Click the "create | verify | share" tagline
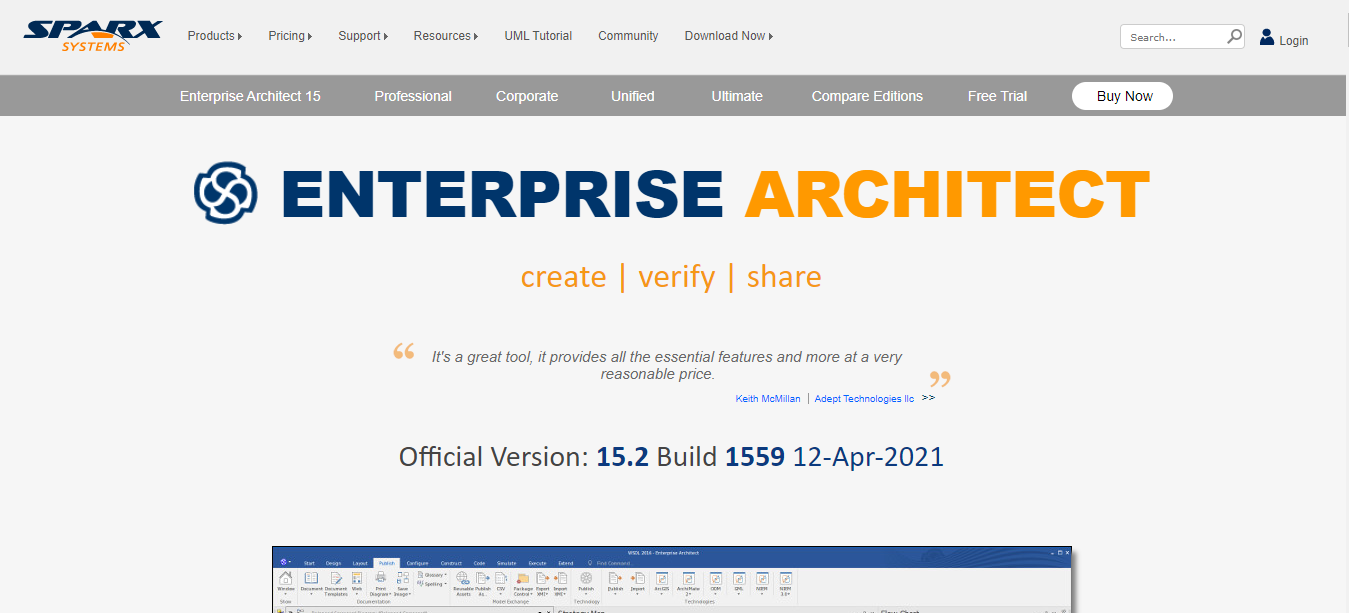This screenshot has width=1349, height=613. tap(671, 276)
